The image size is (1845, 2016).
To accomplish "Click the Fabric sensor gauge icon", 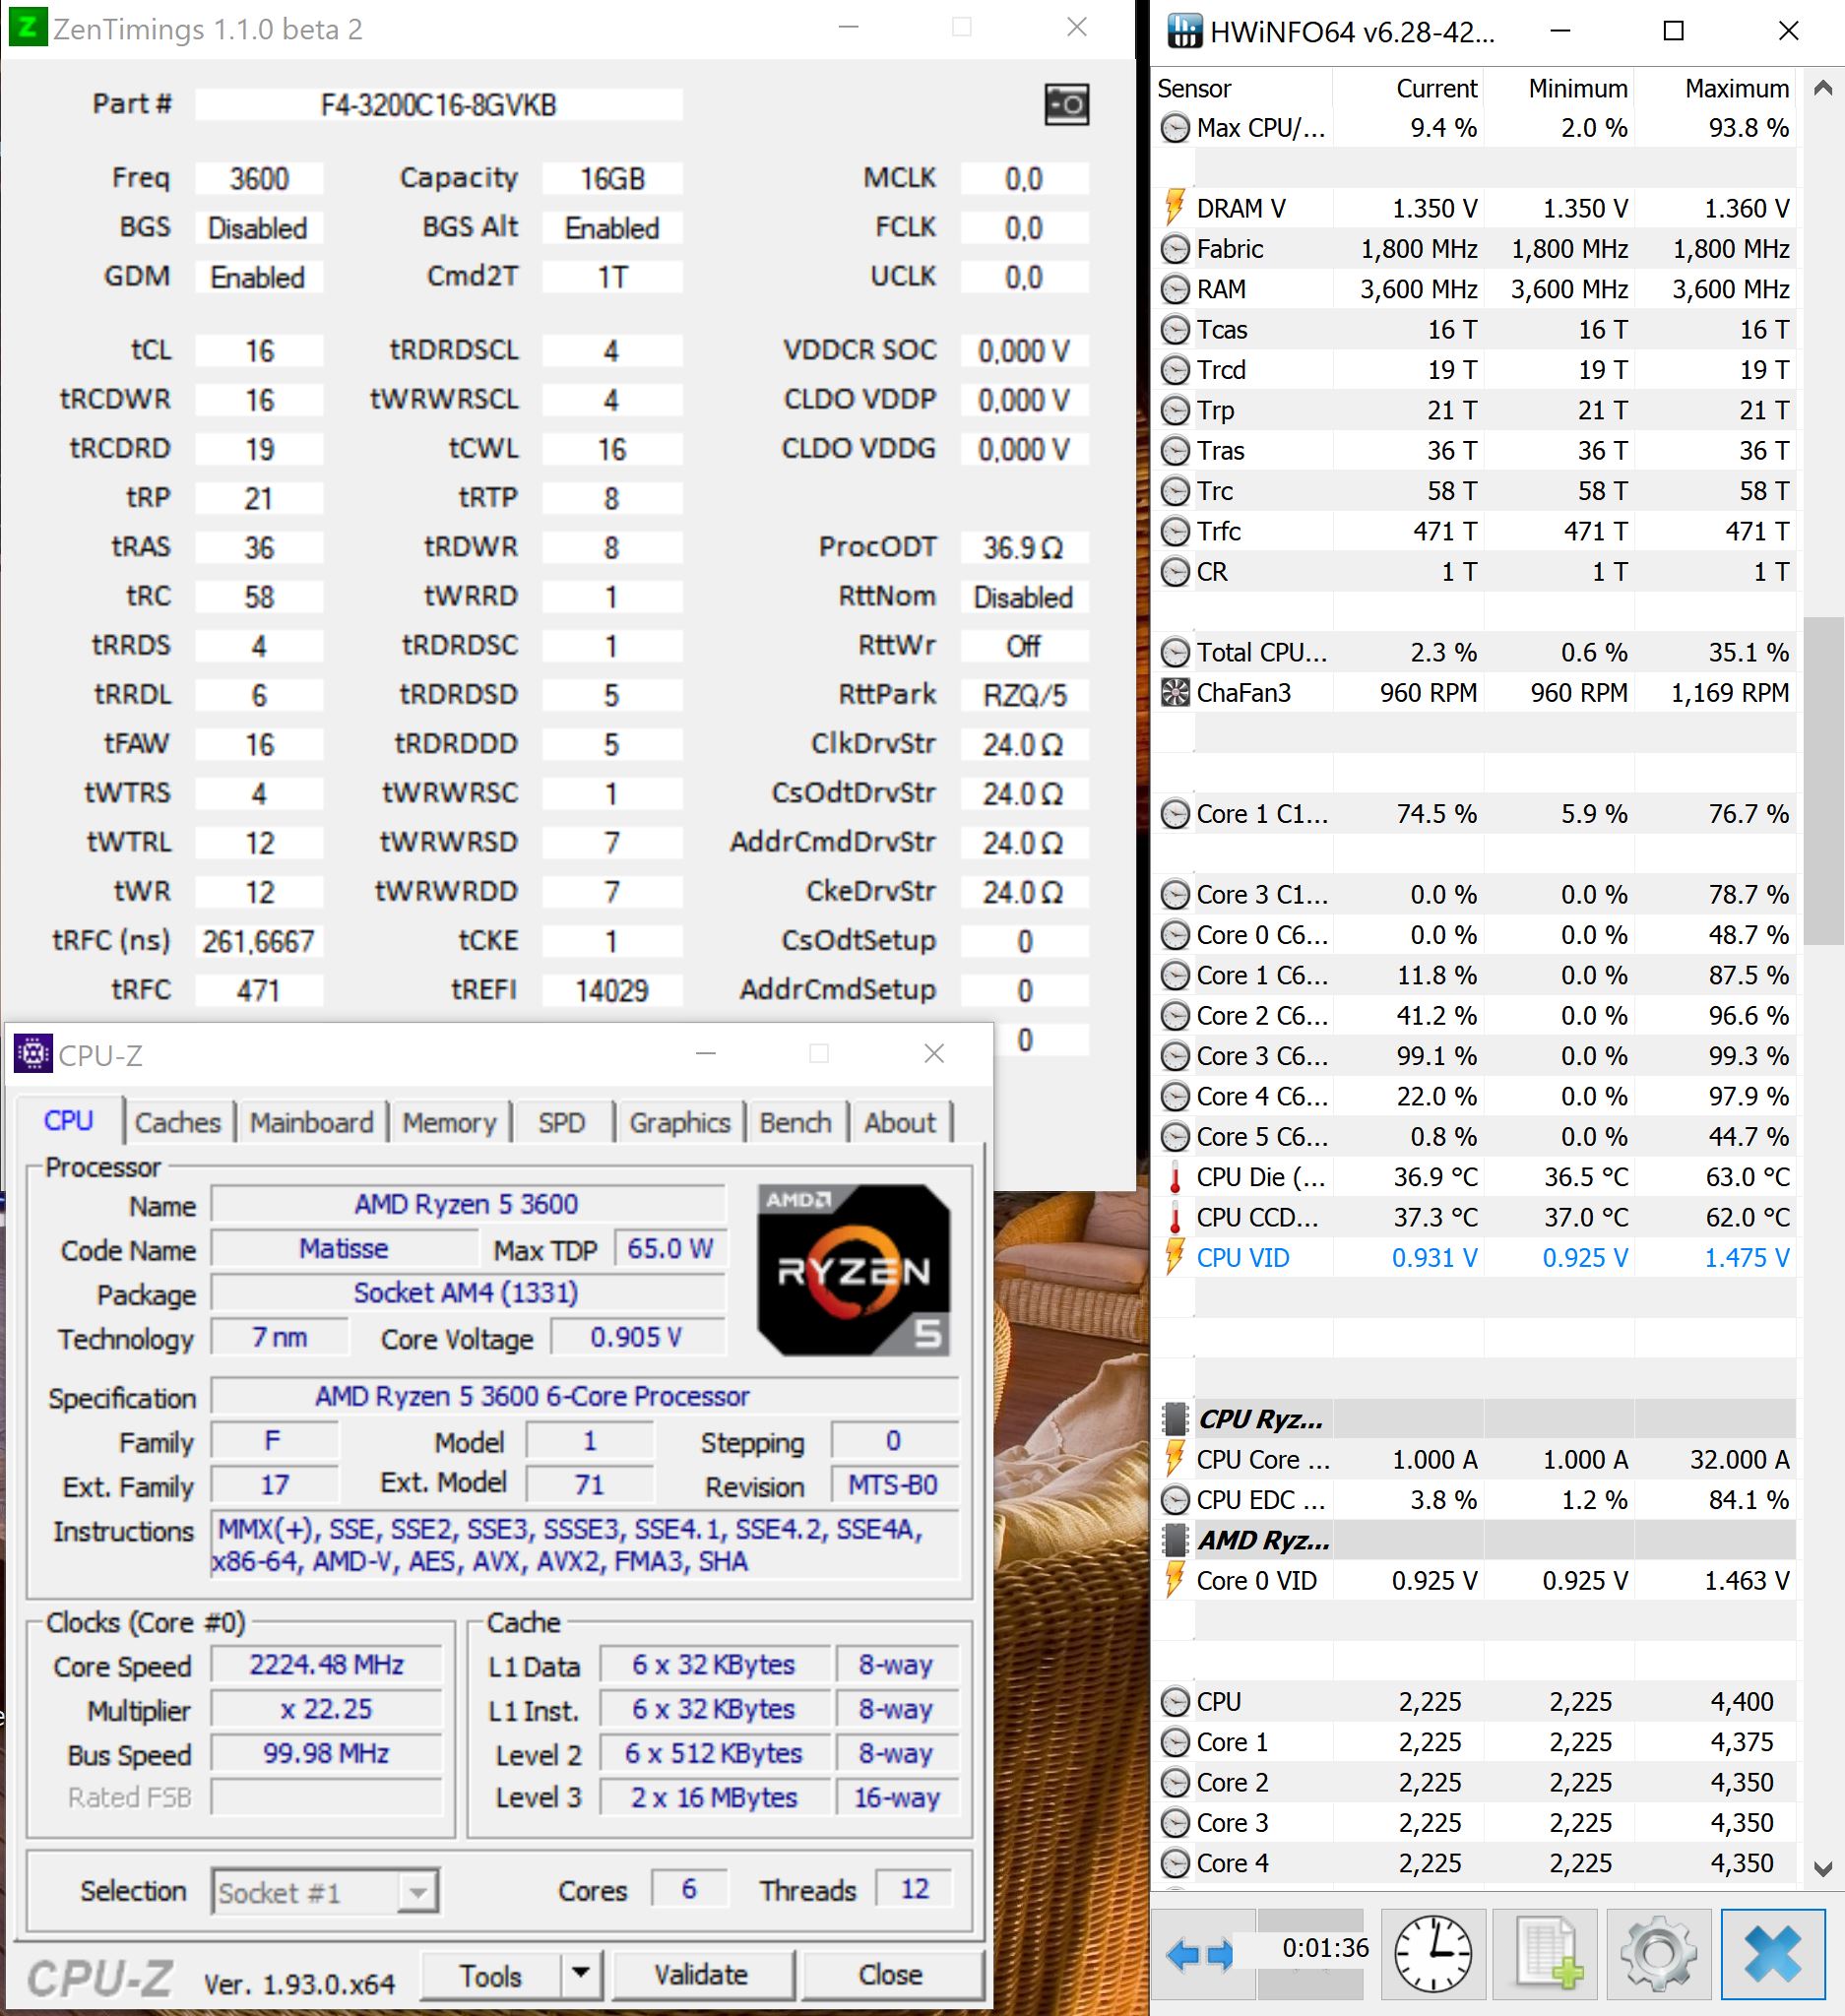I will (1175, 248).
